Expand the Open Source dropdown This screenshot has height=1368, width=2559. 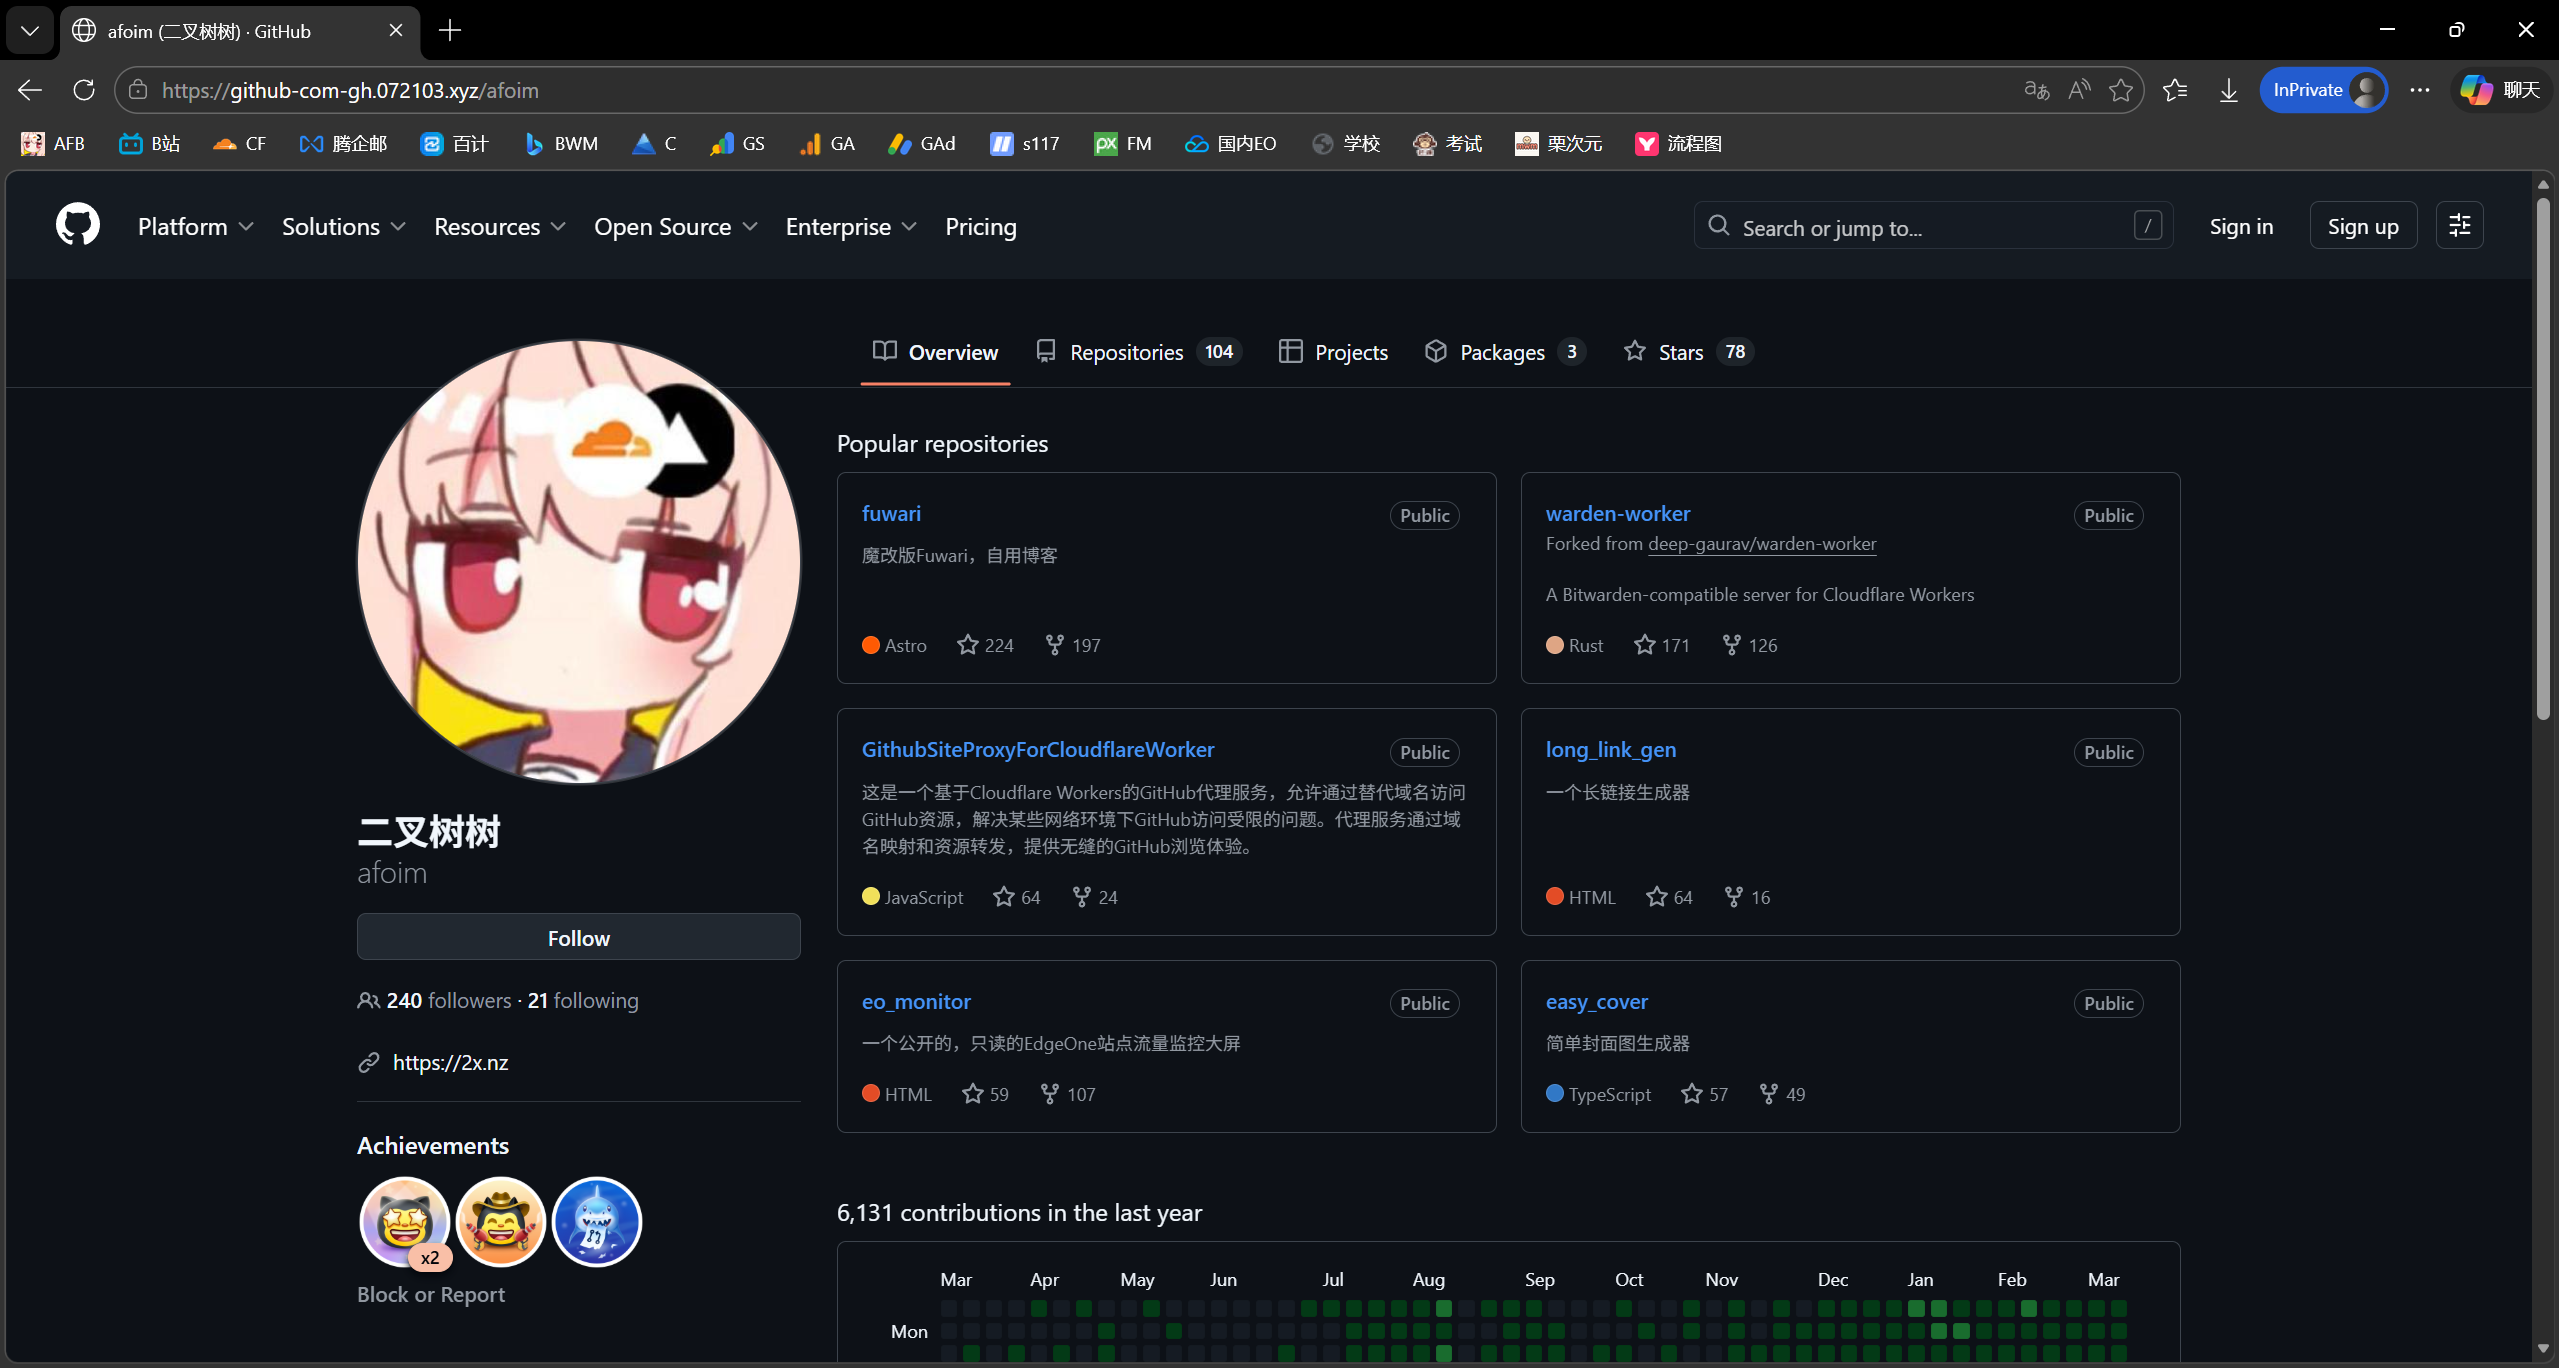click(x=675, y=227)
